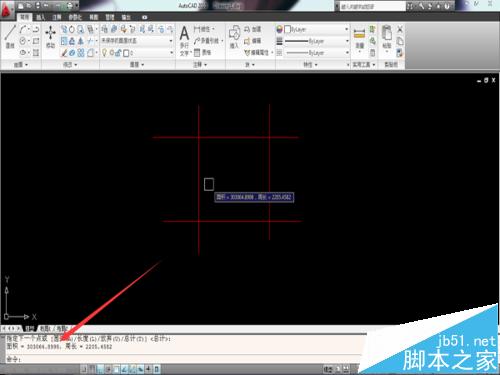Toggle the layer lock icon
The height and width of the screenshot is (375, 500).
coord(118,53)
